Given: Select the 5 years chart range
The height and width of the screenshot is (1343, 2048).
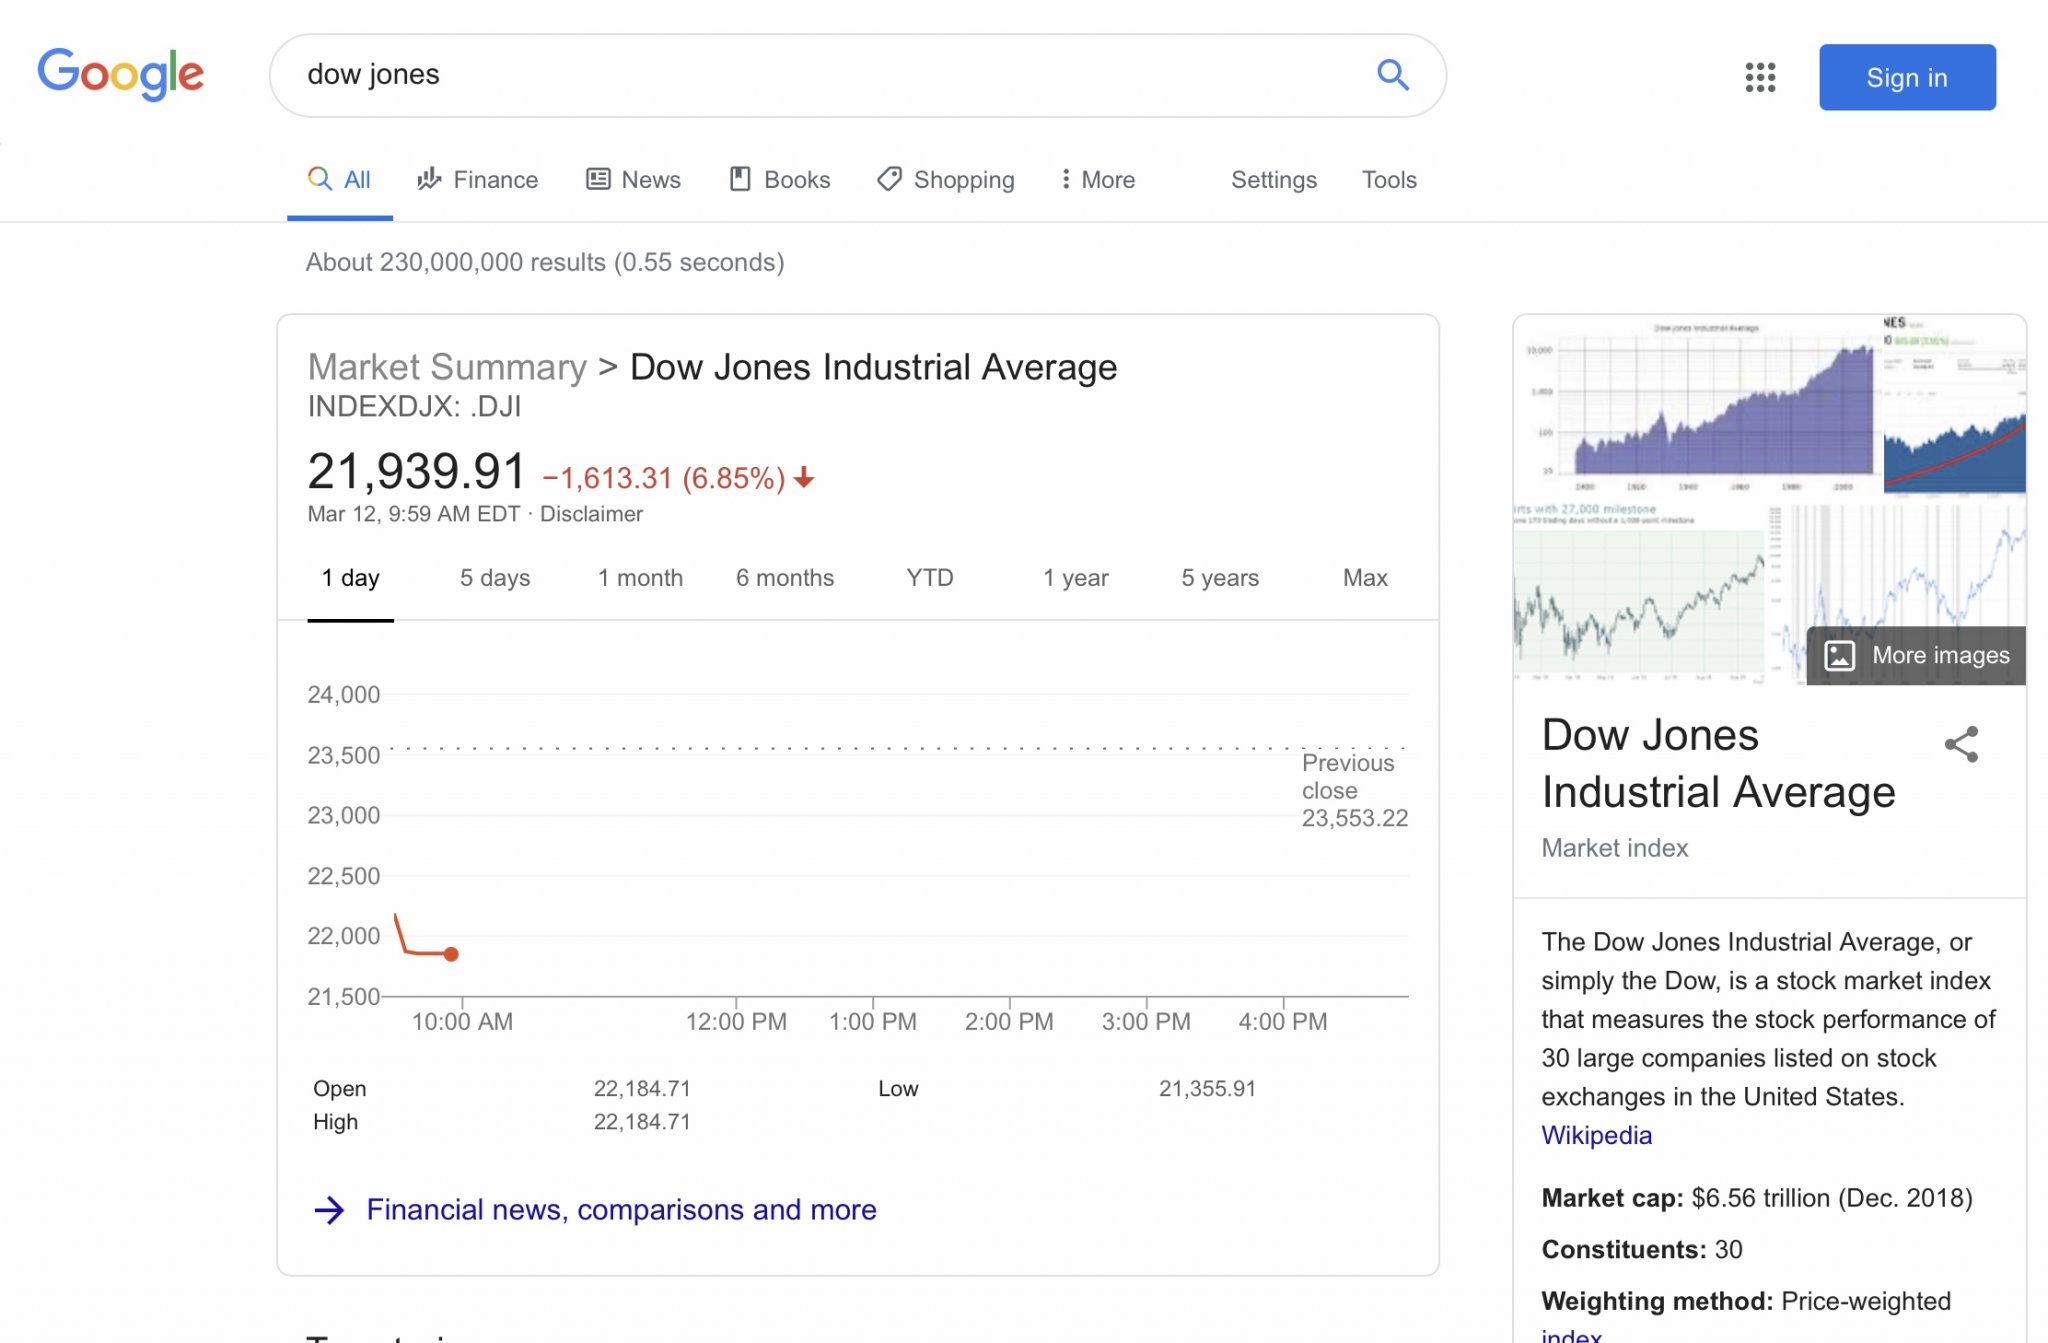Looking at the screenshot, I should 1220,578.
